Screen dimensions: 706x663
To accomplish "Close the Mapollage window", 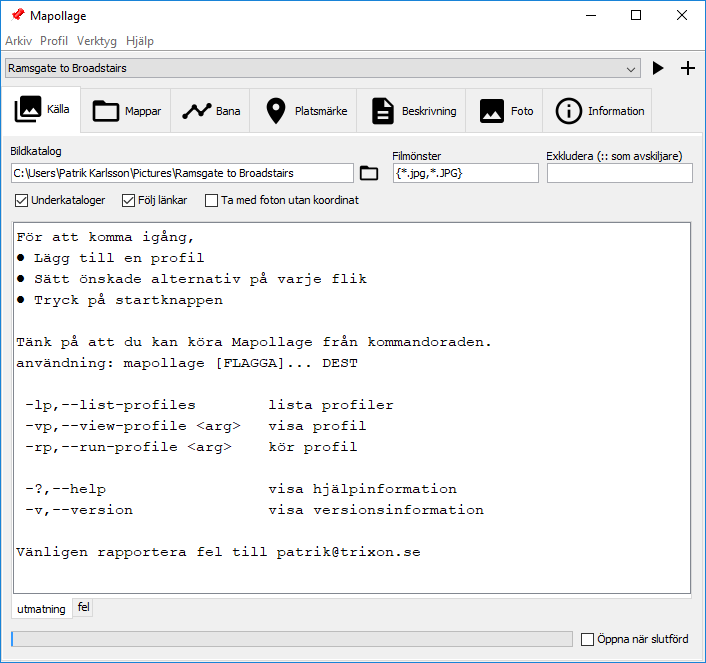I will [x=682, y=15].
